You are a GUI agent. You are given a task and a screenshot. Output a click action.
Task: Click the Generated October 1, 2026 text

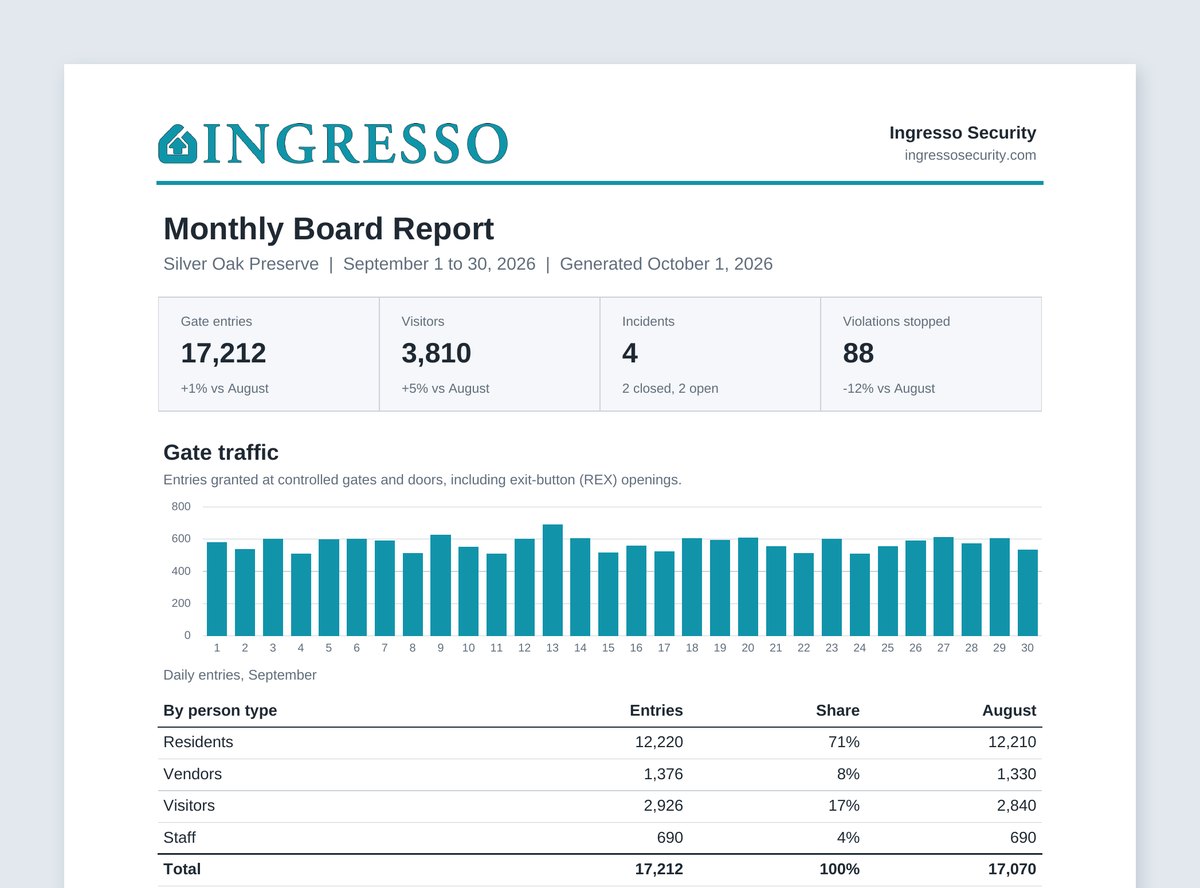pyautogui.click(x=666, y=264)
